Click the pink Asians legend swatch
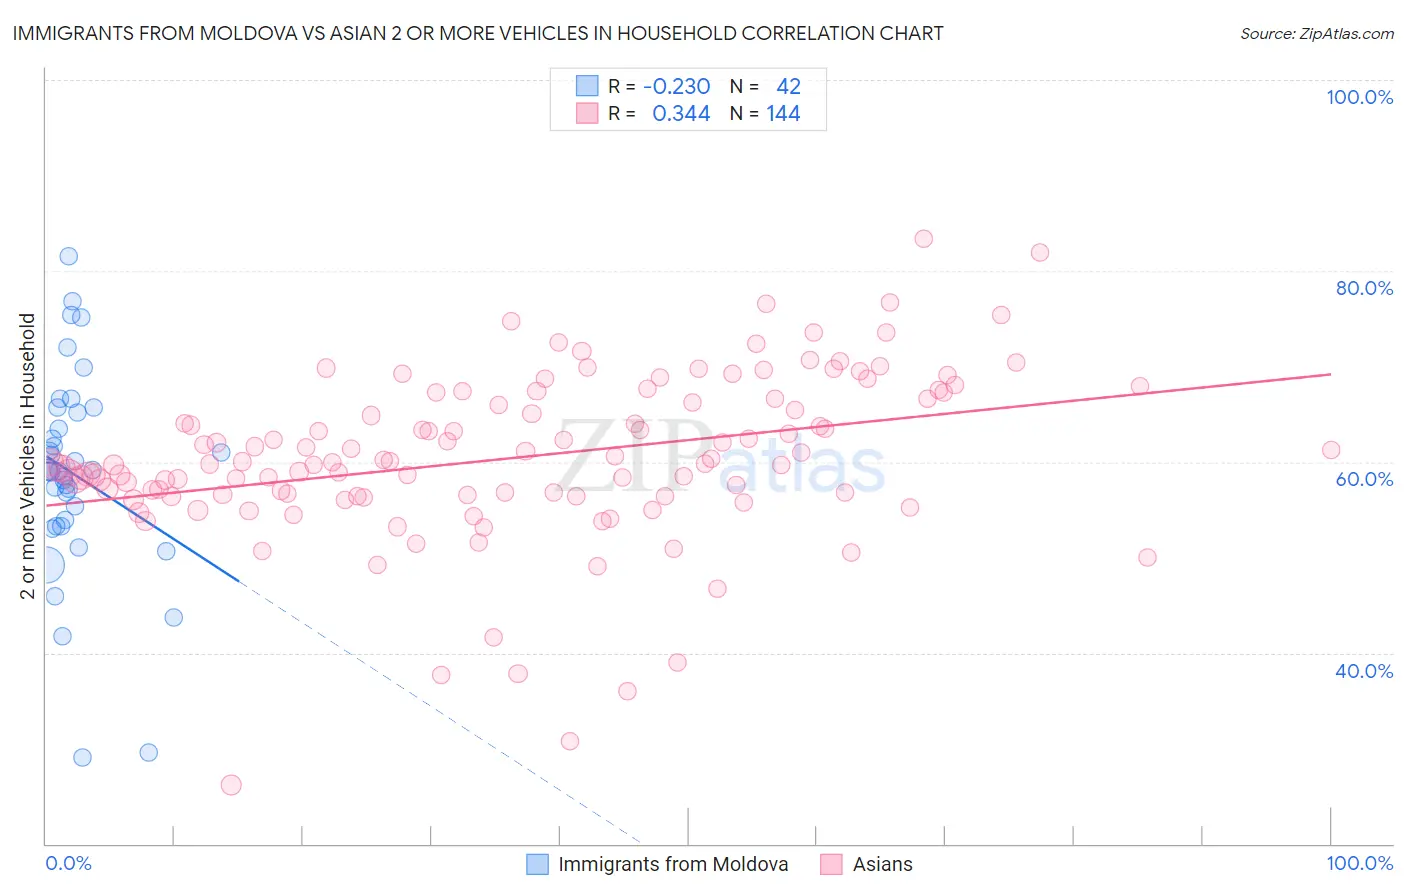The image size is (1406, 892). [831, 864]
